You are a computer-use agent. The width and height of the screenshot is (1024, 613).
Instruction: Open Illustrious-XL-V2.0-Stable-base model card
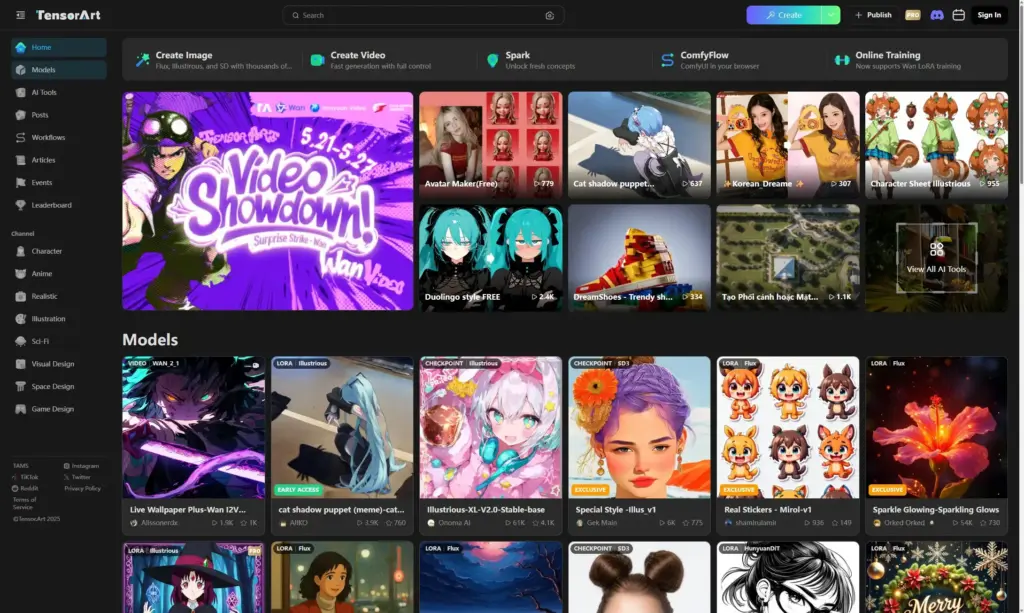coord(490,446)
